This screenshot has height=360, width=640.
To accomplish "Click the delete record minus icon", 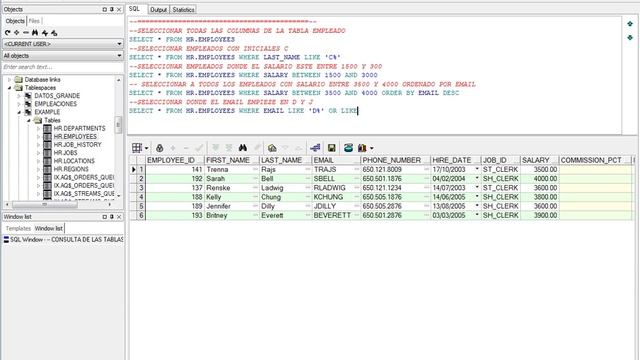I will 186,148.
